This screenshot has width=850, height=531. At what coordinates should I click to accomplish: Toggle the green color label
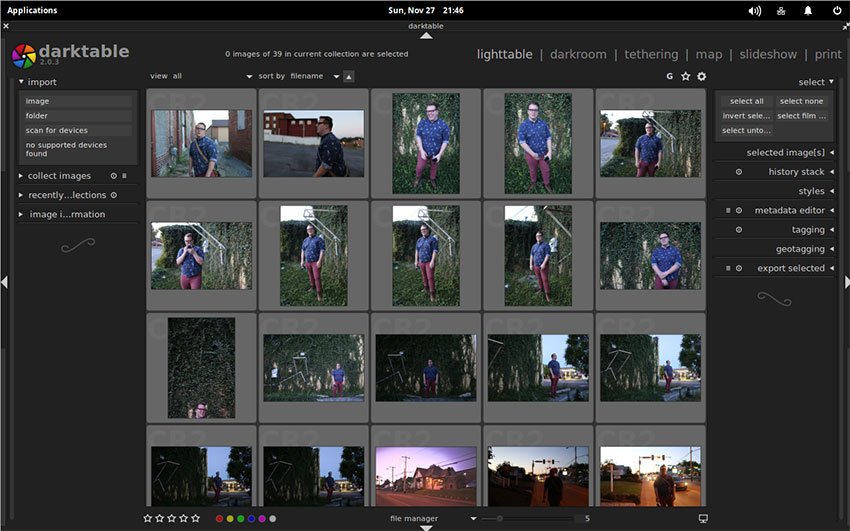241,519
